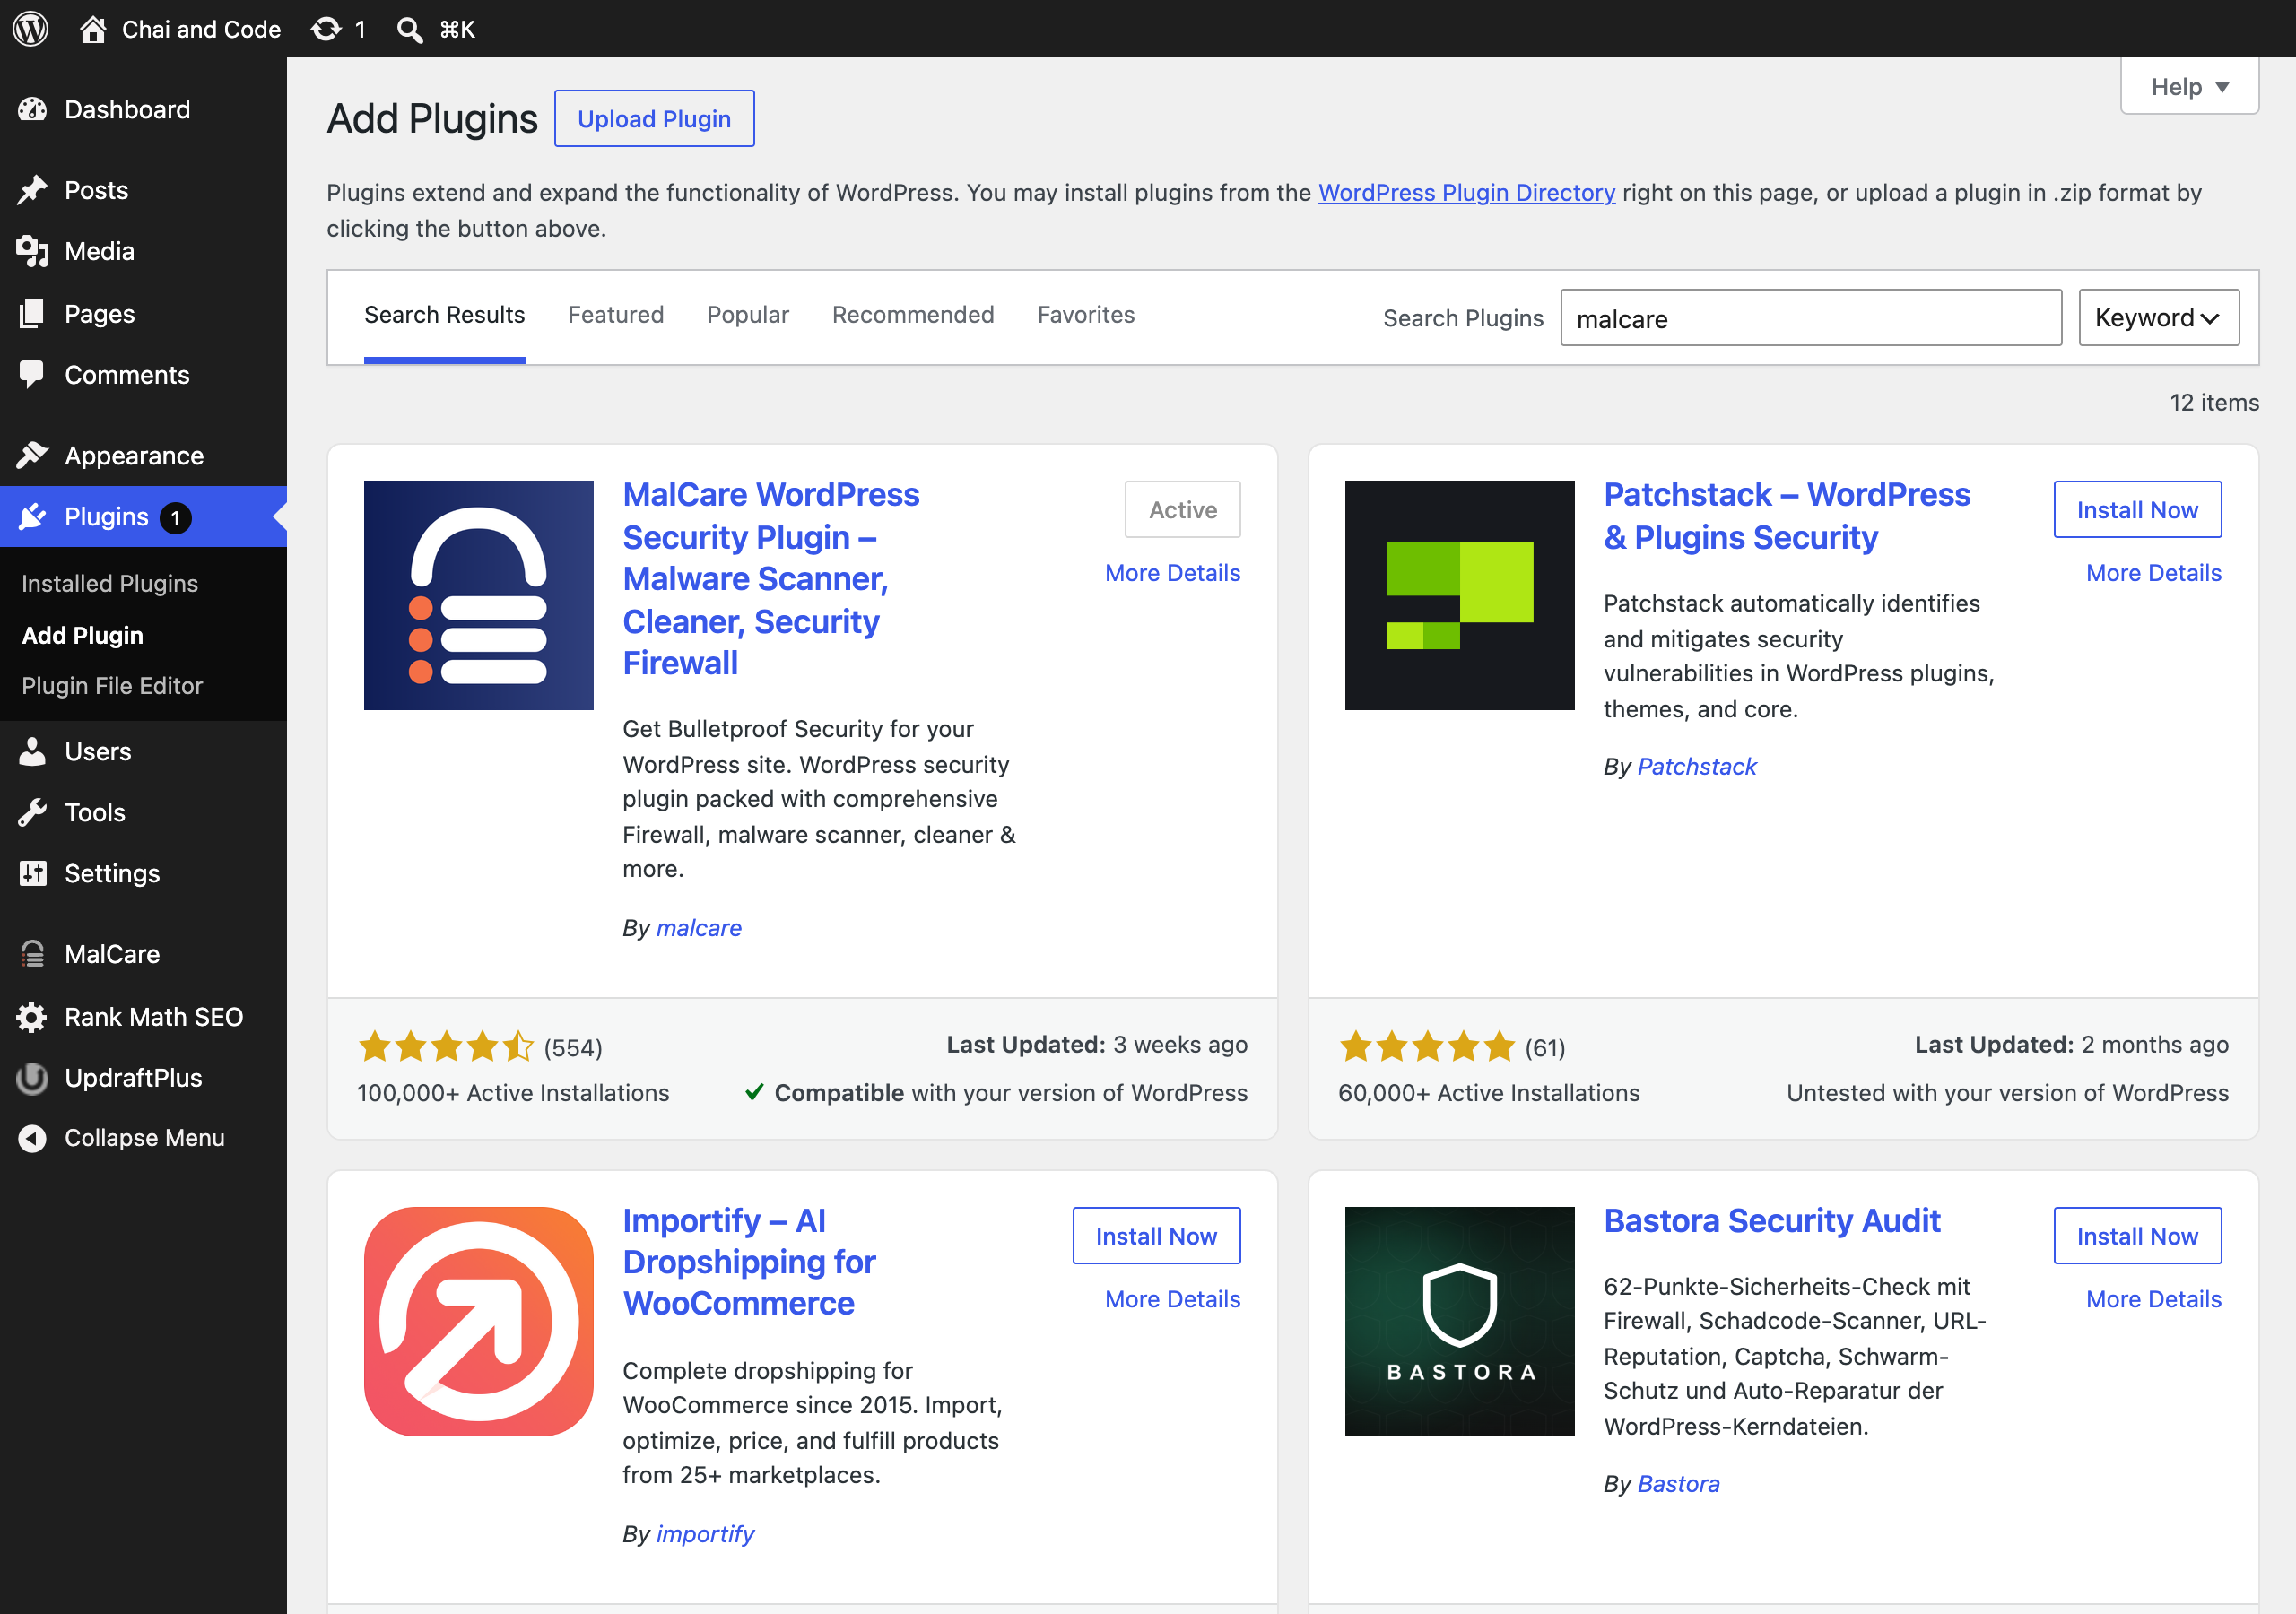The height and width of the screenshot is (1614, 2296).
Task: Click the MalCare lock sidebar icon
Action: pyautogui.click(x=33, y=954)
